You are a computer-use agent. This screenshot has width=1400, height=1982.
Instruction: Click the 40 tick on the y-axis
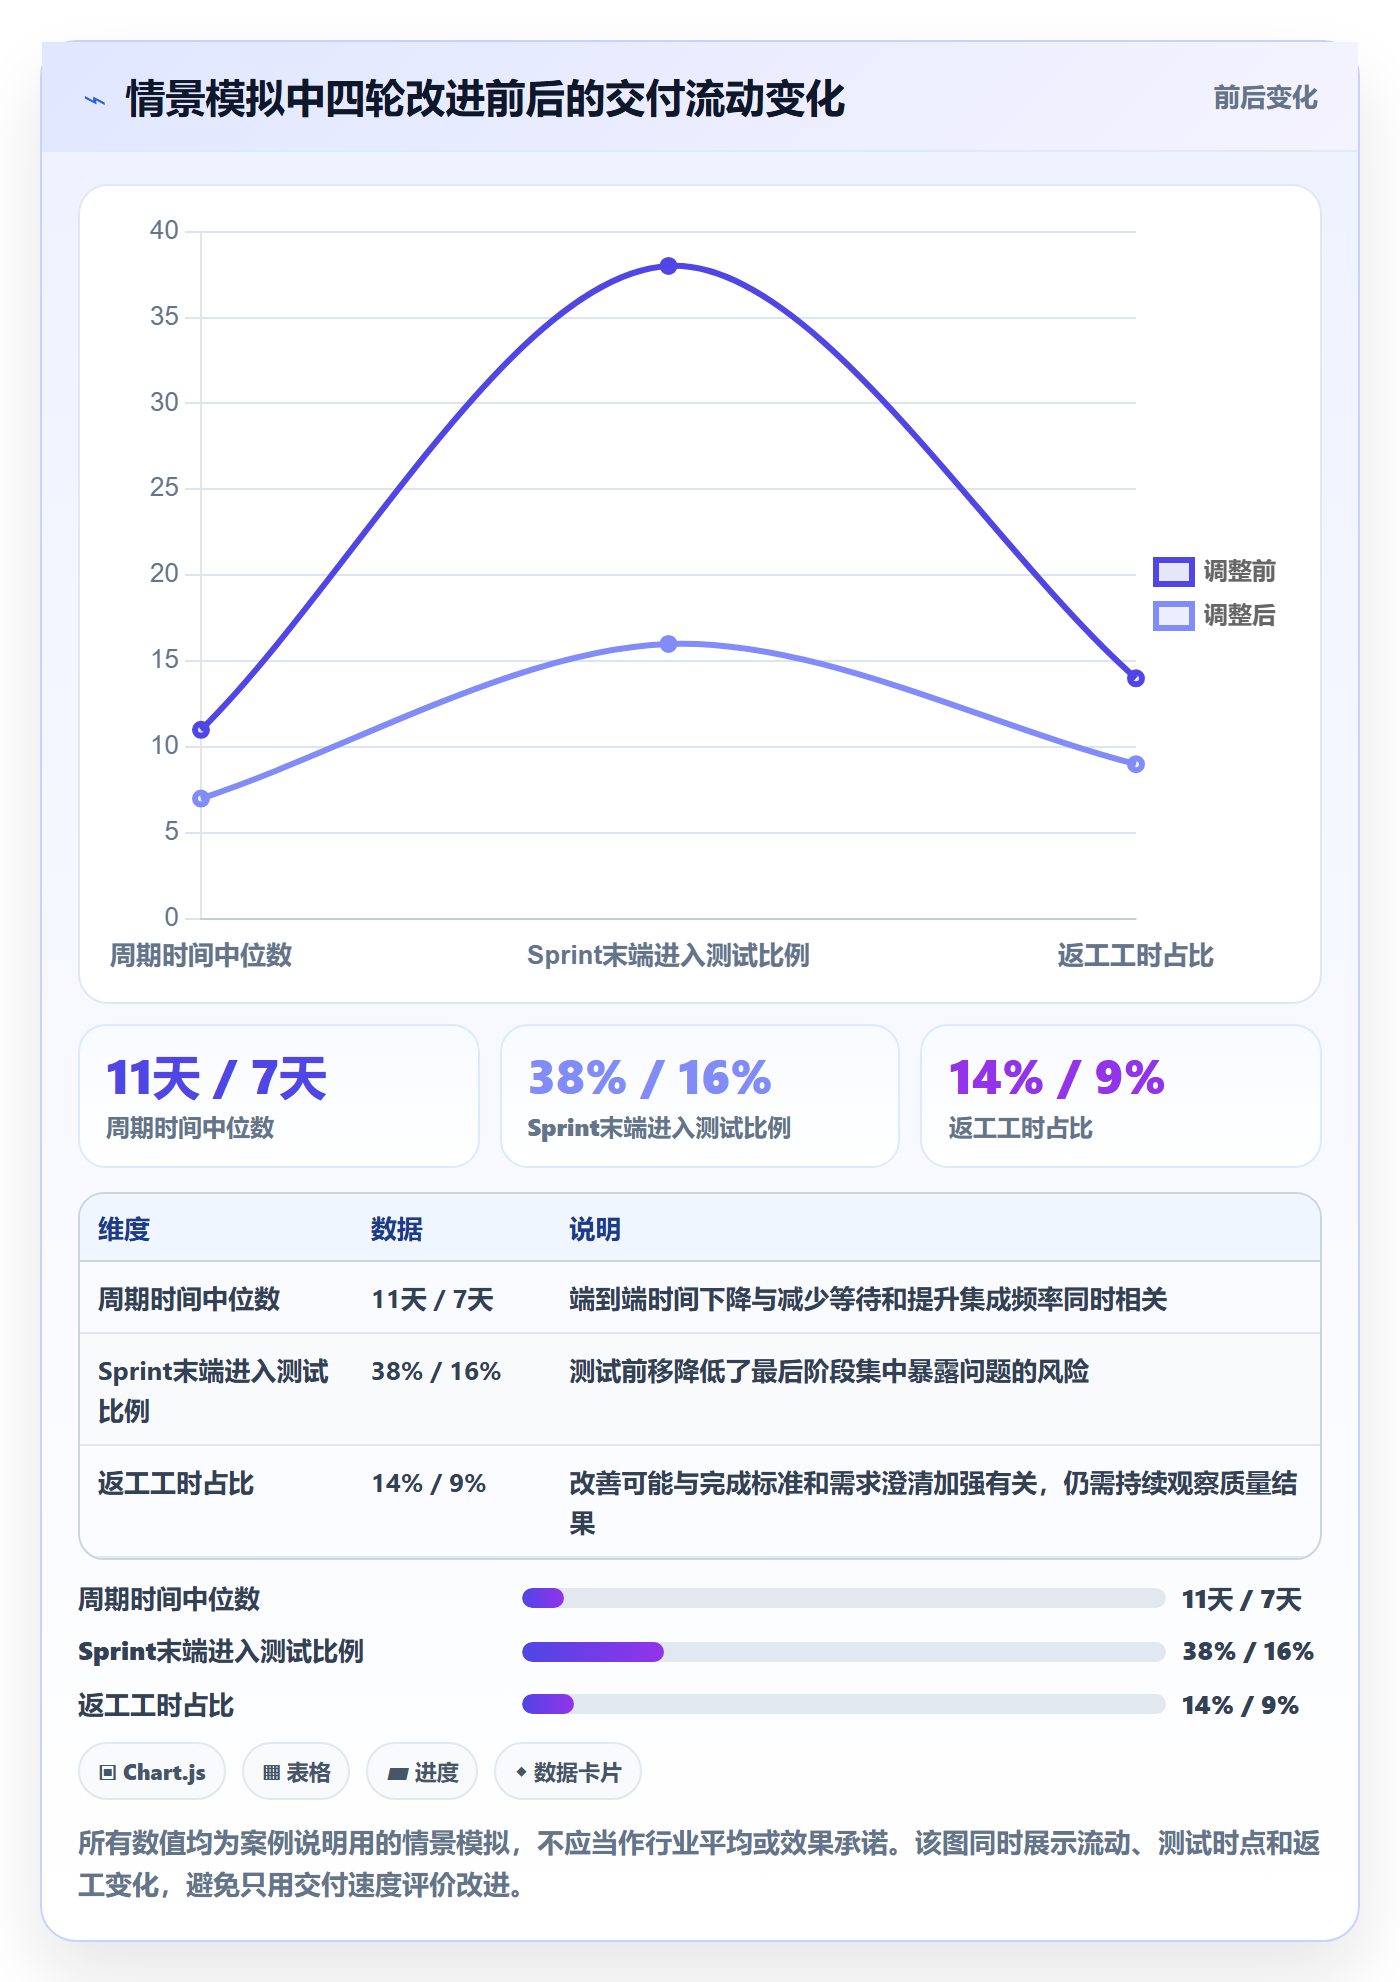[164, 231]
